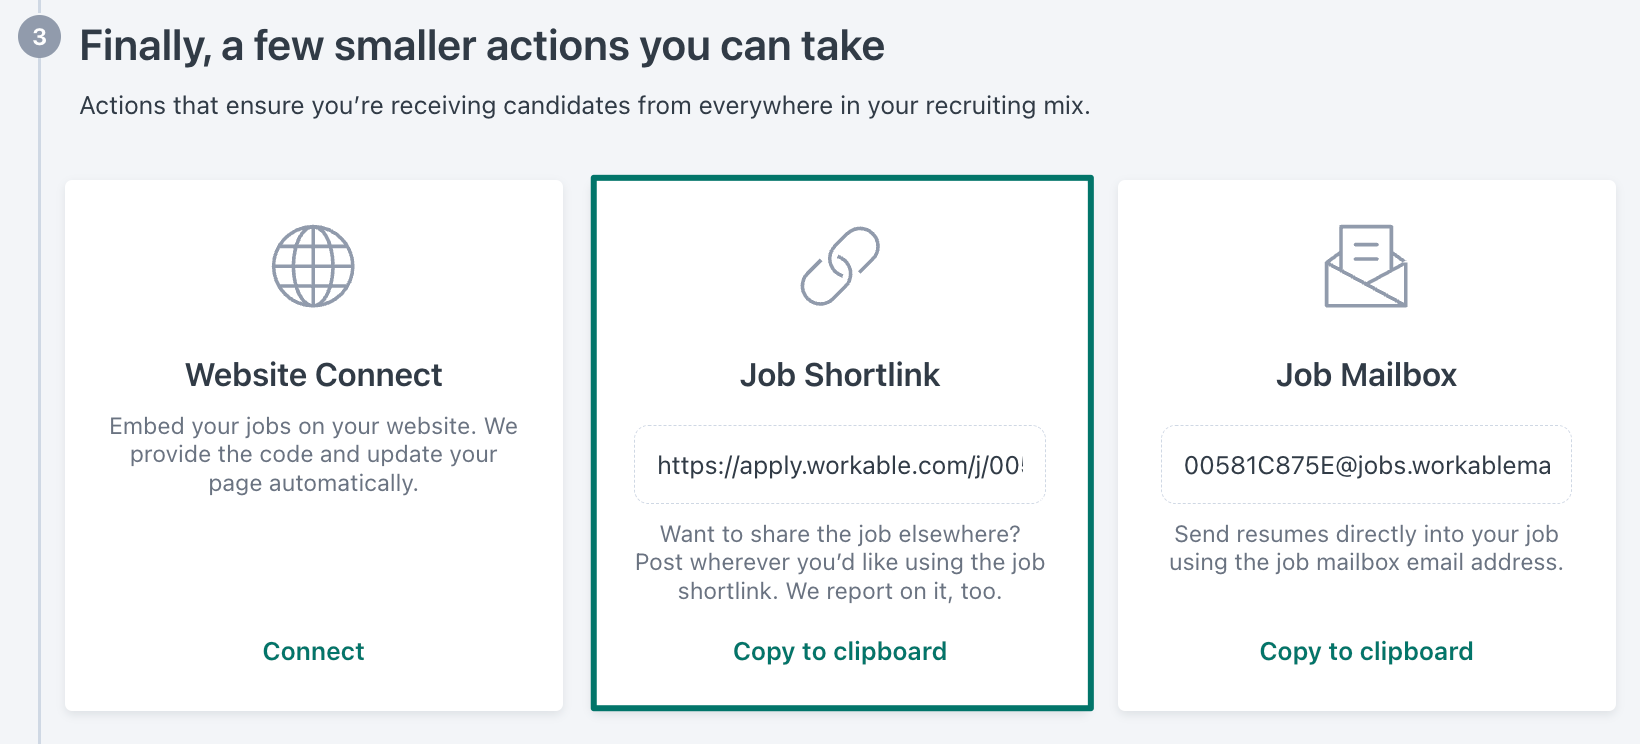The image size is (1640, 744).
Task: Click the 'Finally, a few smaller actions' heading
Action: tap(482, 46)
